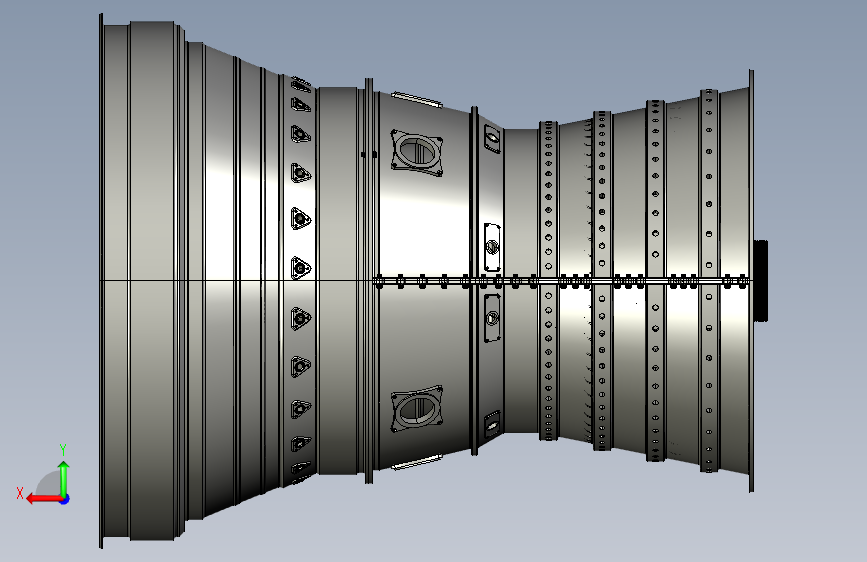Select the lower square flanged port on casing
The width and height of the screenshot is (867, 562).
click(417, 409)
